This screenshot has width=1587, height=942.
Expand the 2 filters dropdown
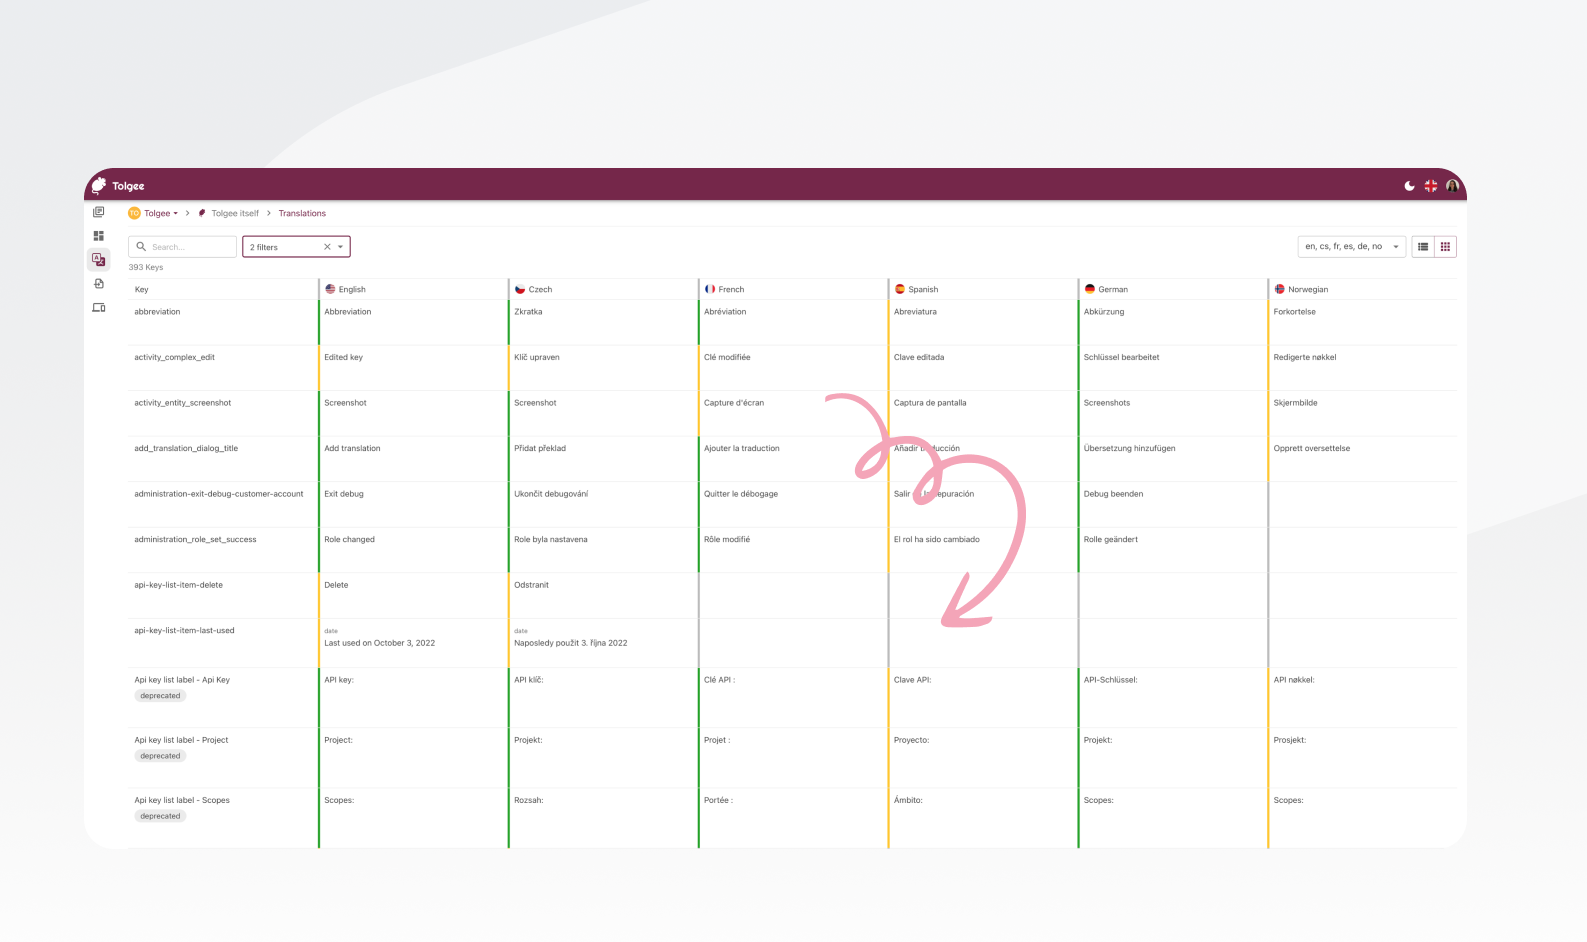tap(340, 247)
